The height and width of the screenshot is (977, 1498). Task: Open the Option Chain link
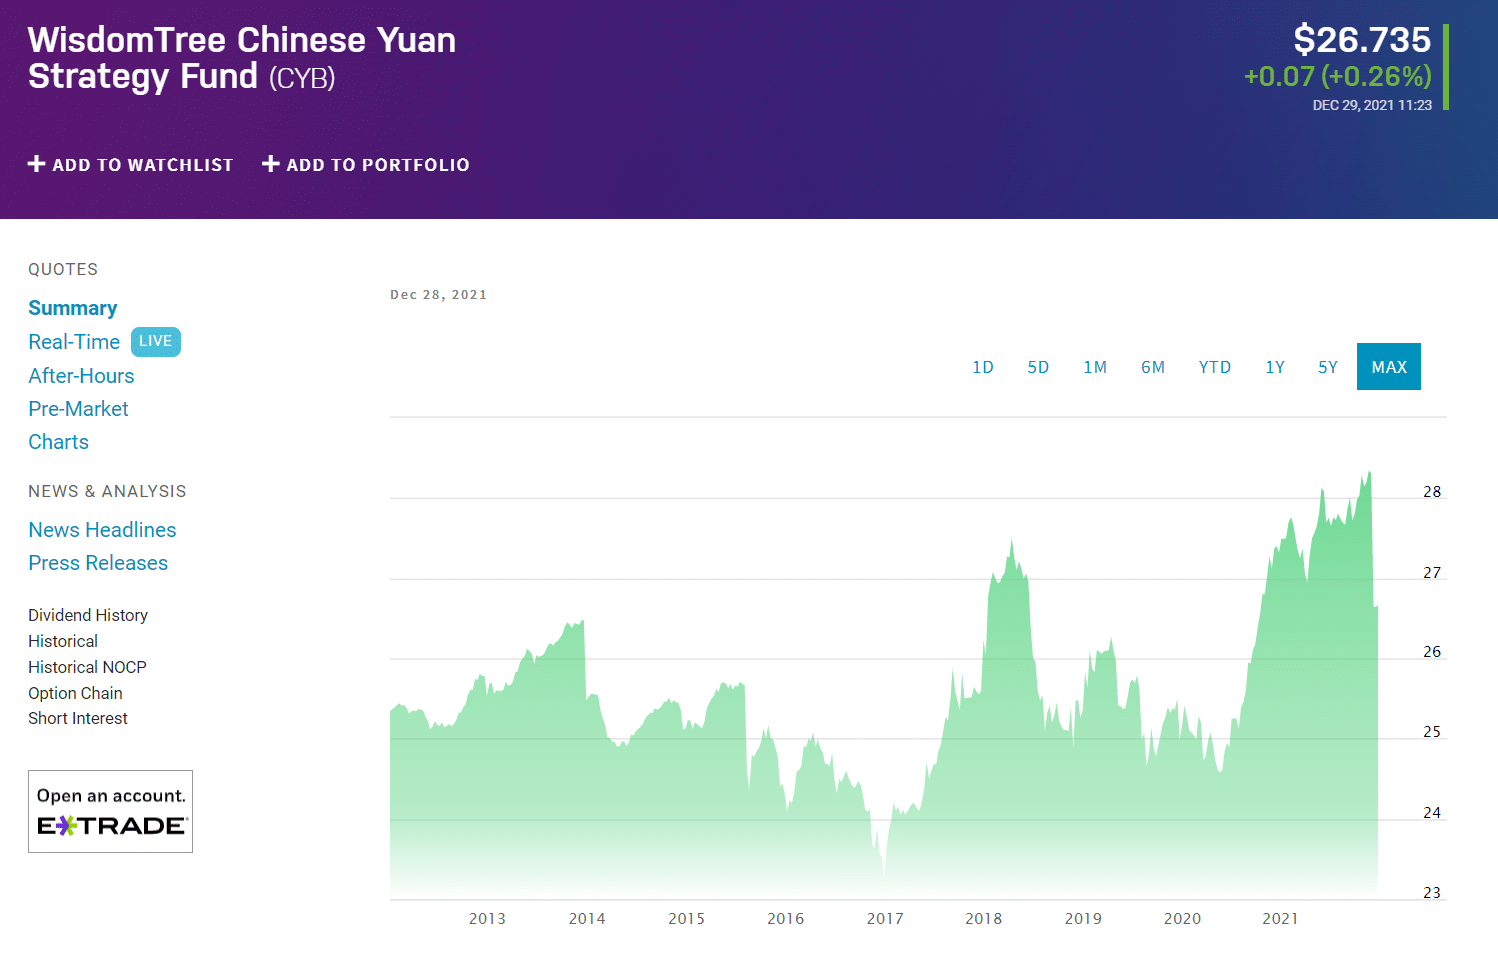coord(75,693)
